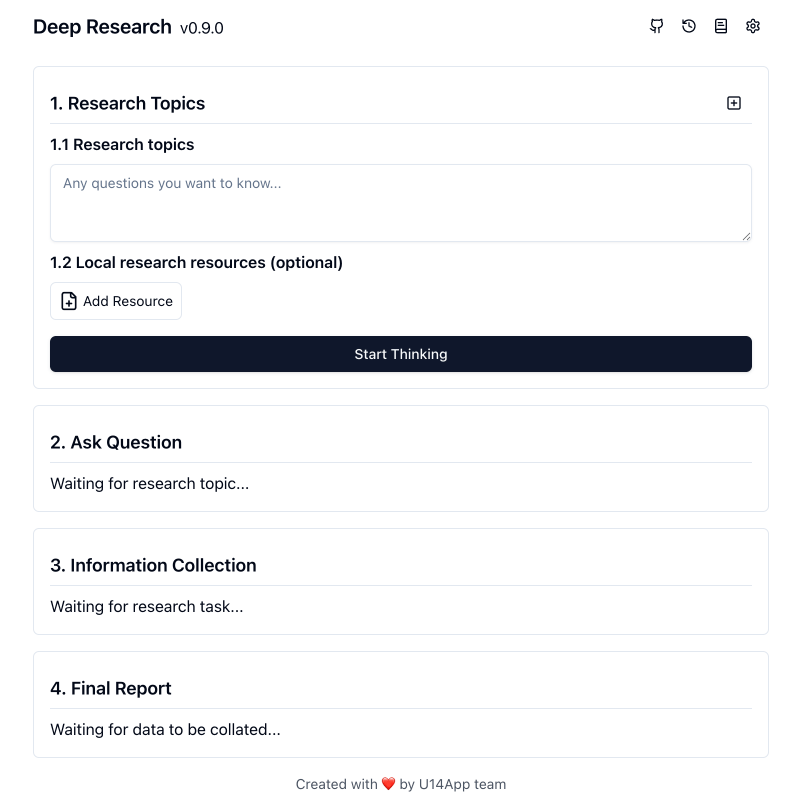Open the Settings gear icon

[x=753, y=27]
